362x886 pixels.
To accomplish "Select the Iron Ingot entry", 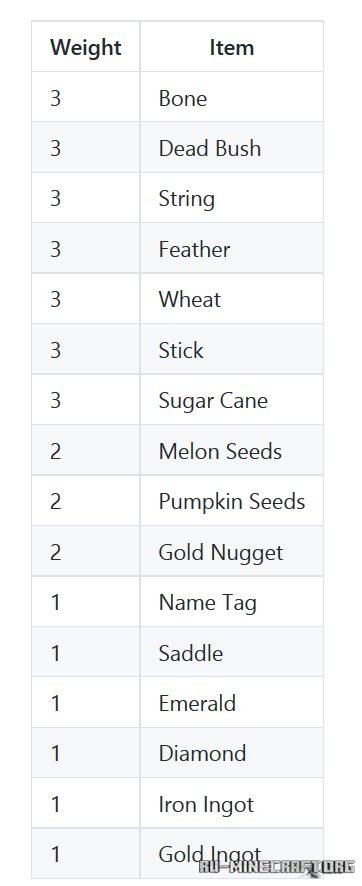I will tap(206, 805).
